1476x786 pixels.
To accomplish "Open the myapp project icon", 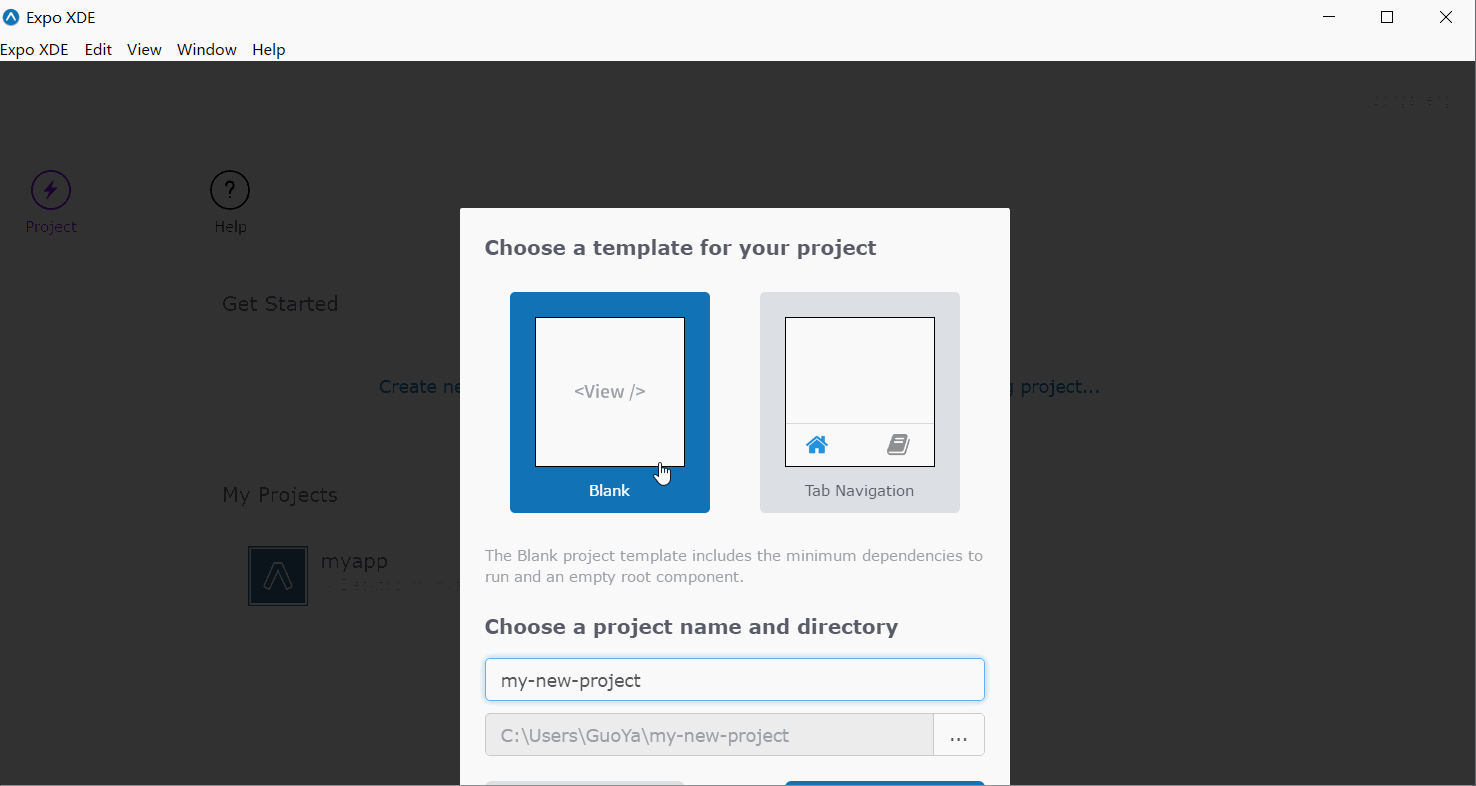I will (x=278, y=576).
